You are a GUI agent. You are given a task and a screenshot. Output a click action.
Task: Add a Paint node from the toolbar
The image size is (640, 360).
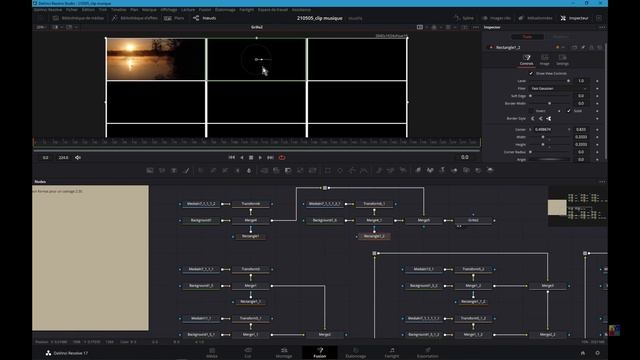pyautogui.click(x=186, y=170)
